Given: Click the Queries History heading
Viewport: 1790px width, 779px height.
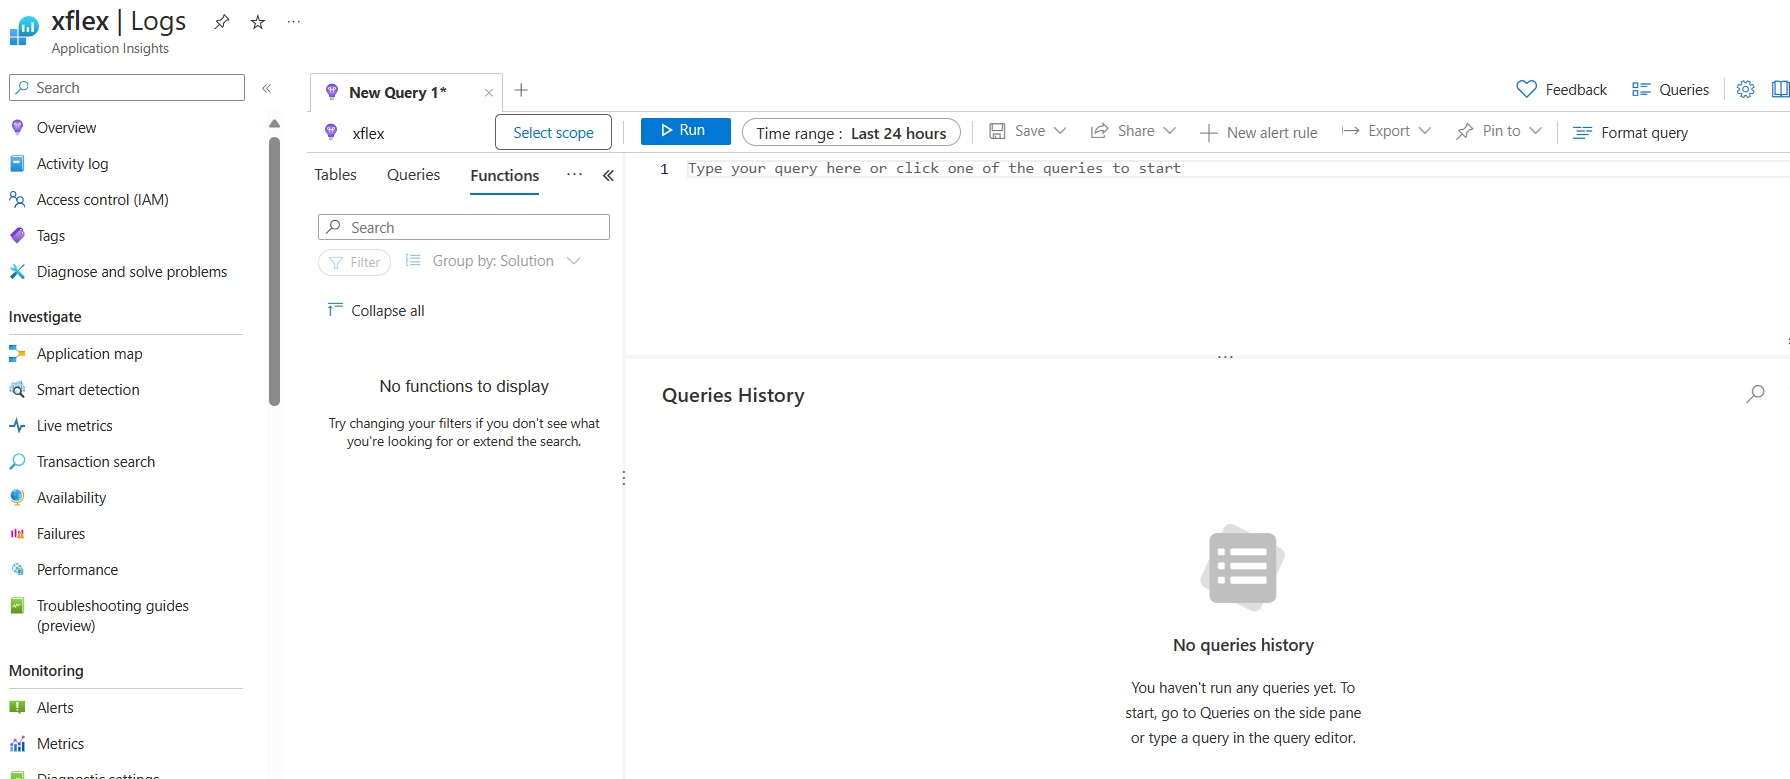Looking at the screenshot, I should [x=733, y=395].
